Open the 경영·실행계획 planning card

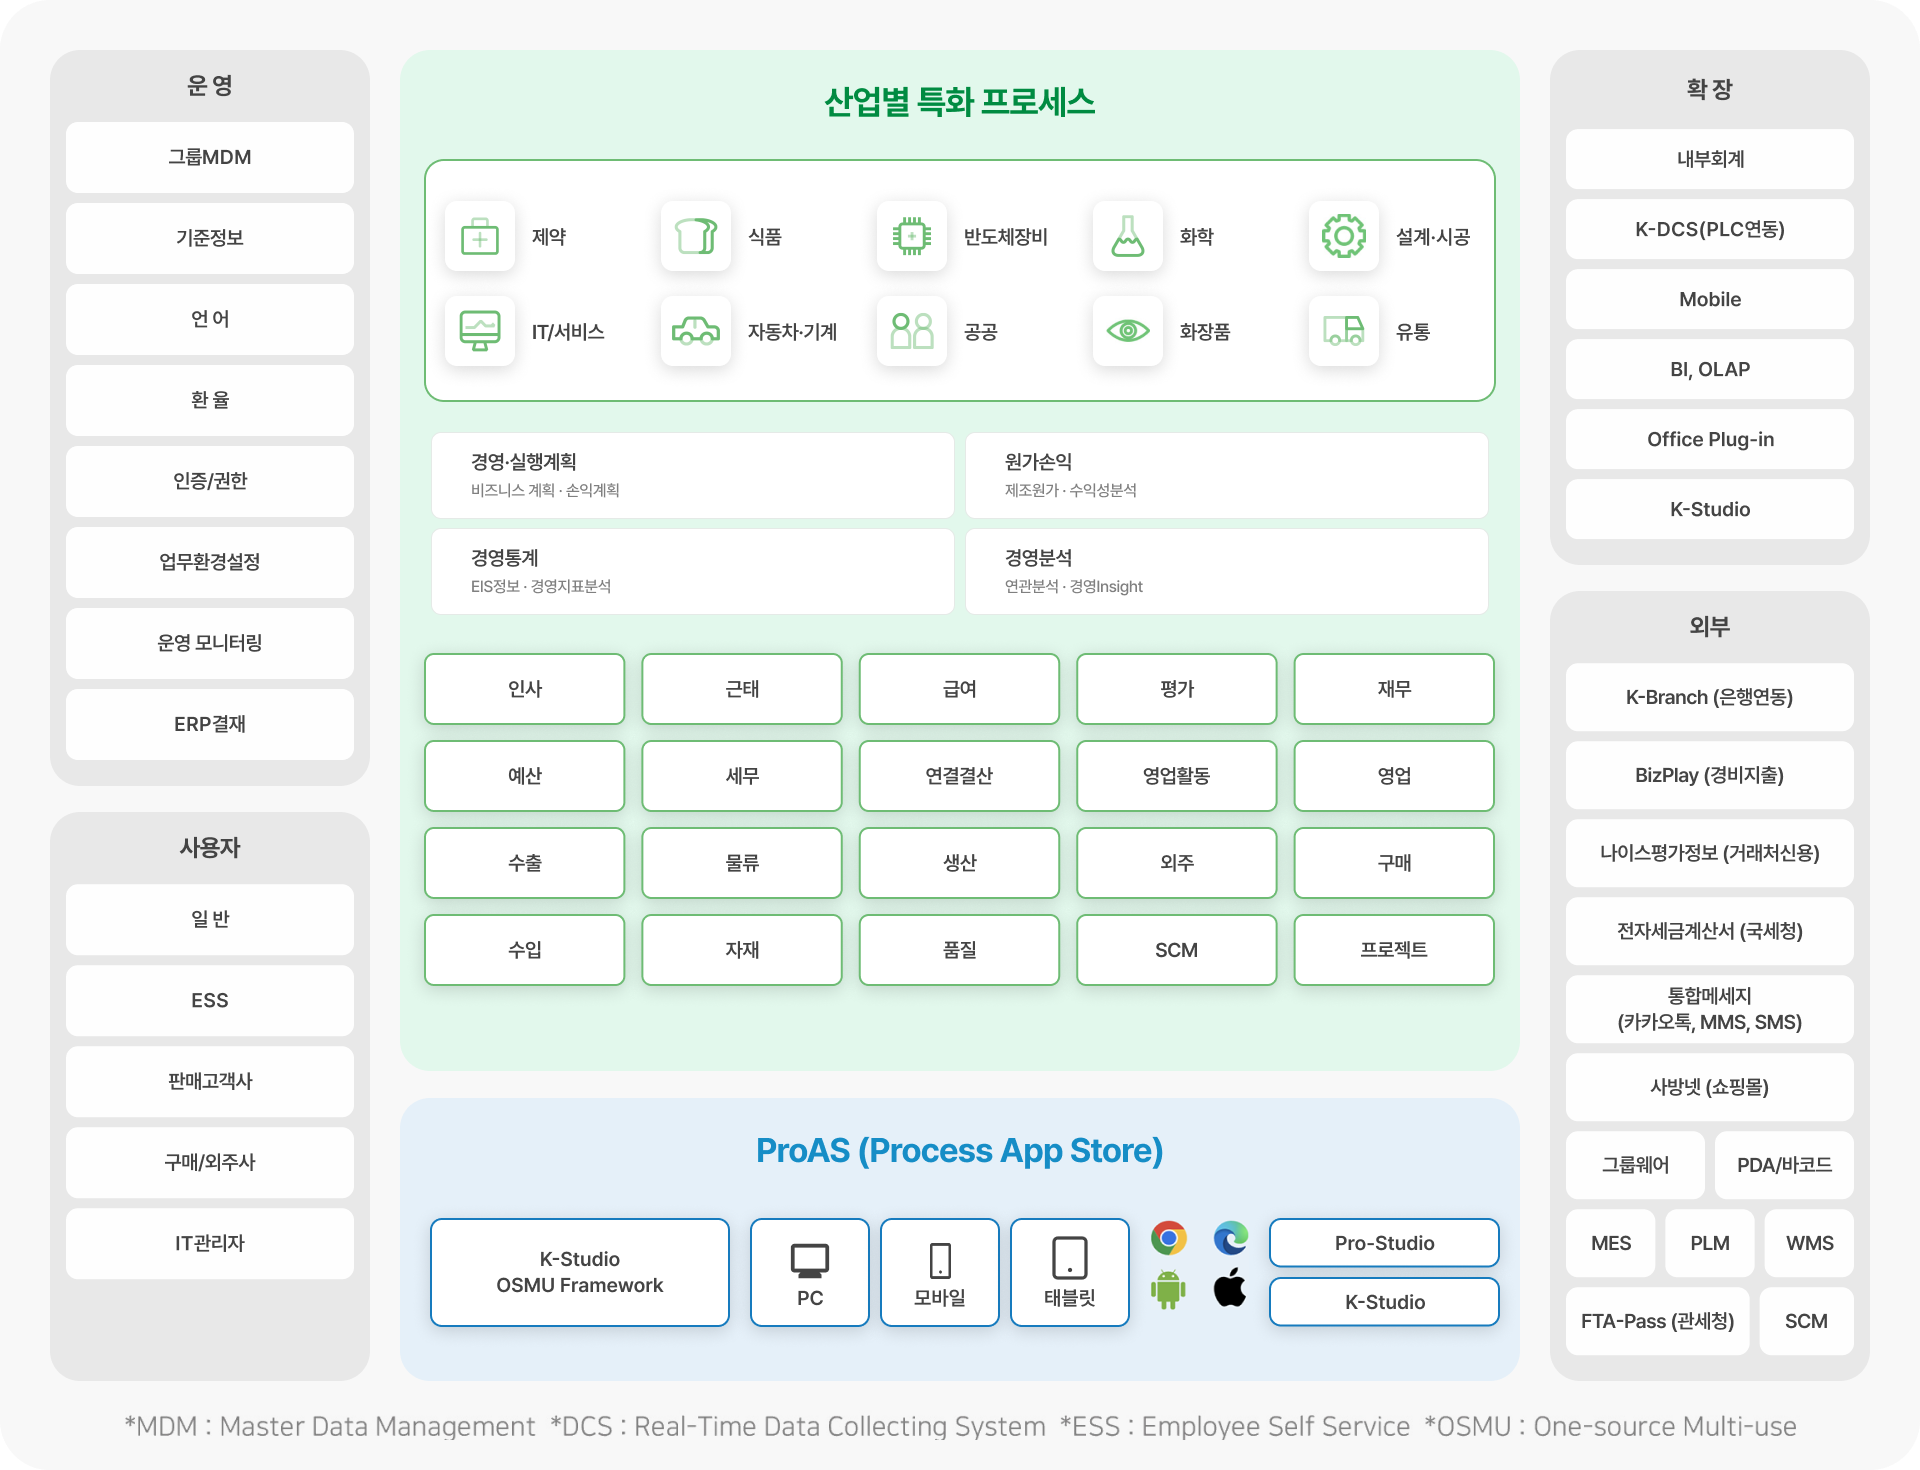tap(693, 475)
